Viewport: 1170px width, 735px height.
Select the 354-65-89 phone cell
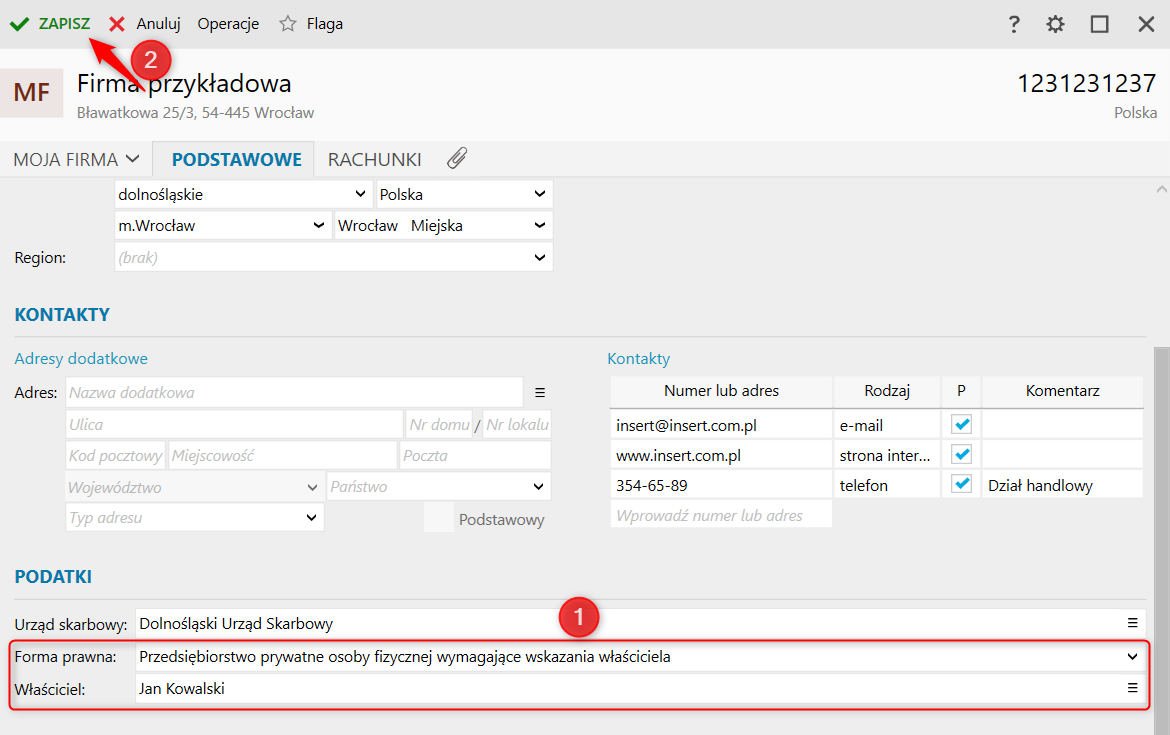click(722, 485)
